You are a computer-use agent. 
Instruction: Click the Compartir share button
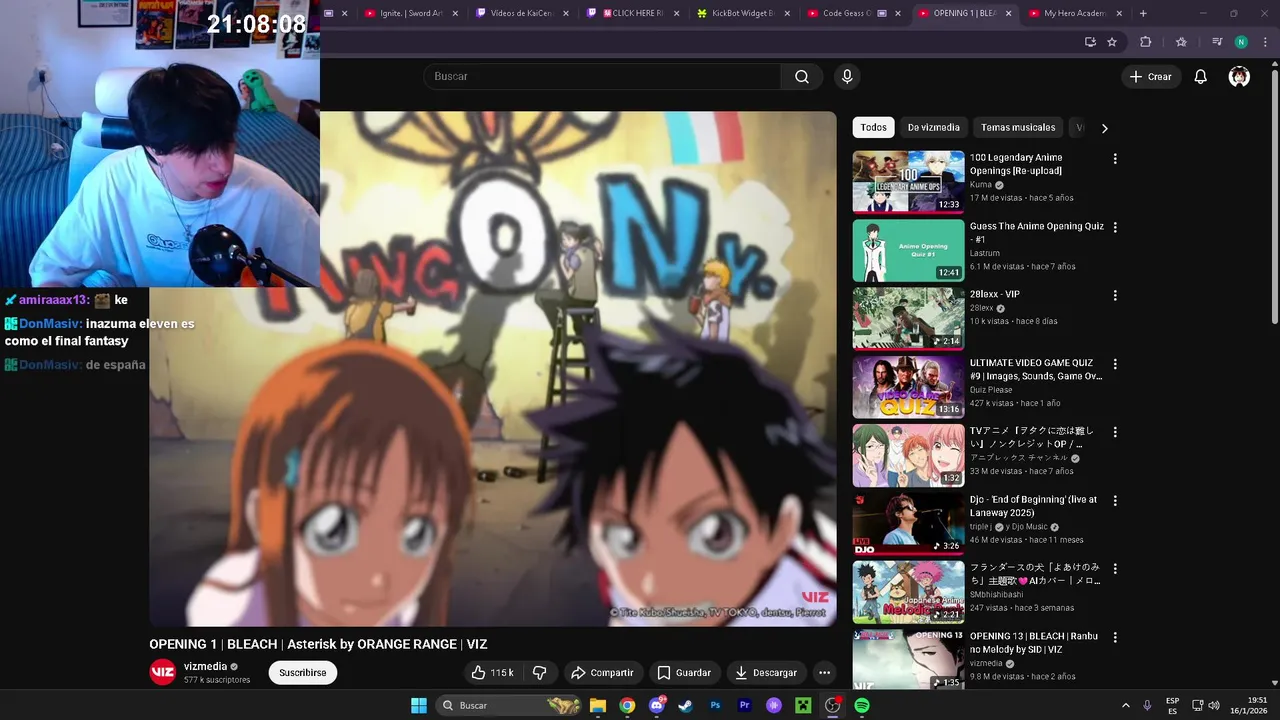point(602,673)
